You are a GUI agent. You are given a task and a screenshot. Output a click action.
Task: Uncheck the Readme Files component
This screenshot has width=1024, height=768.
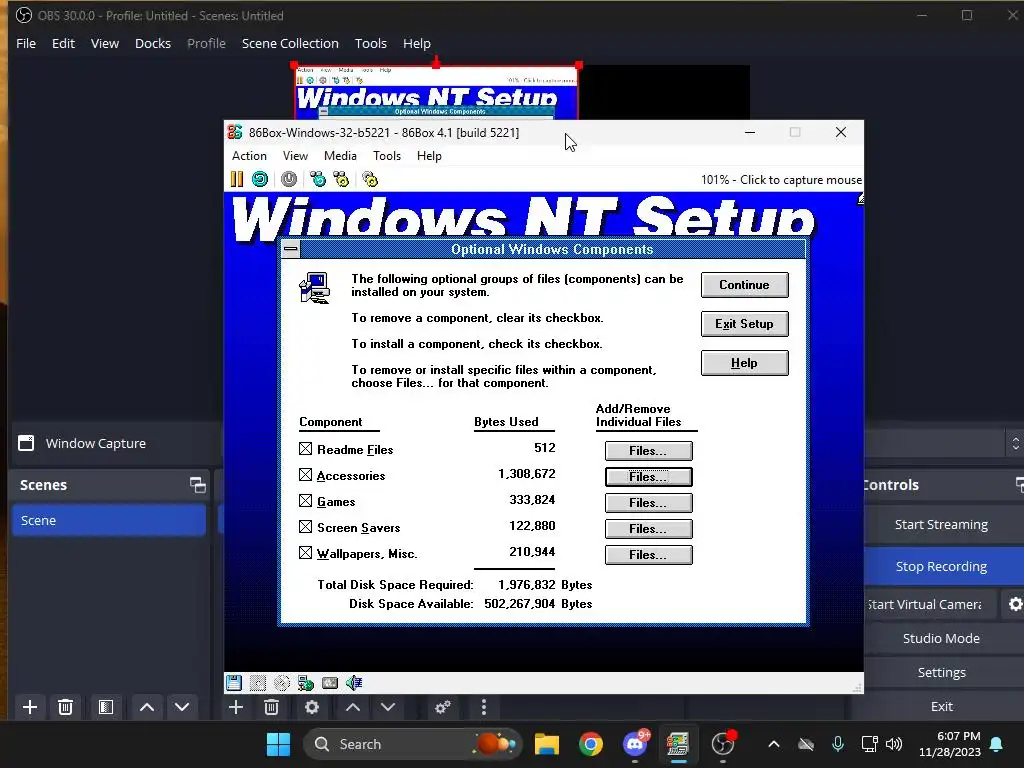305,449
